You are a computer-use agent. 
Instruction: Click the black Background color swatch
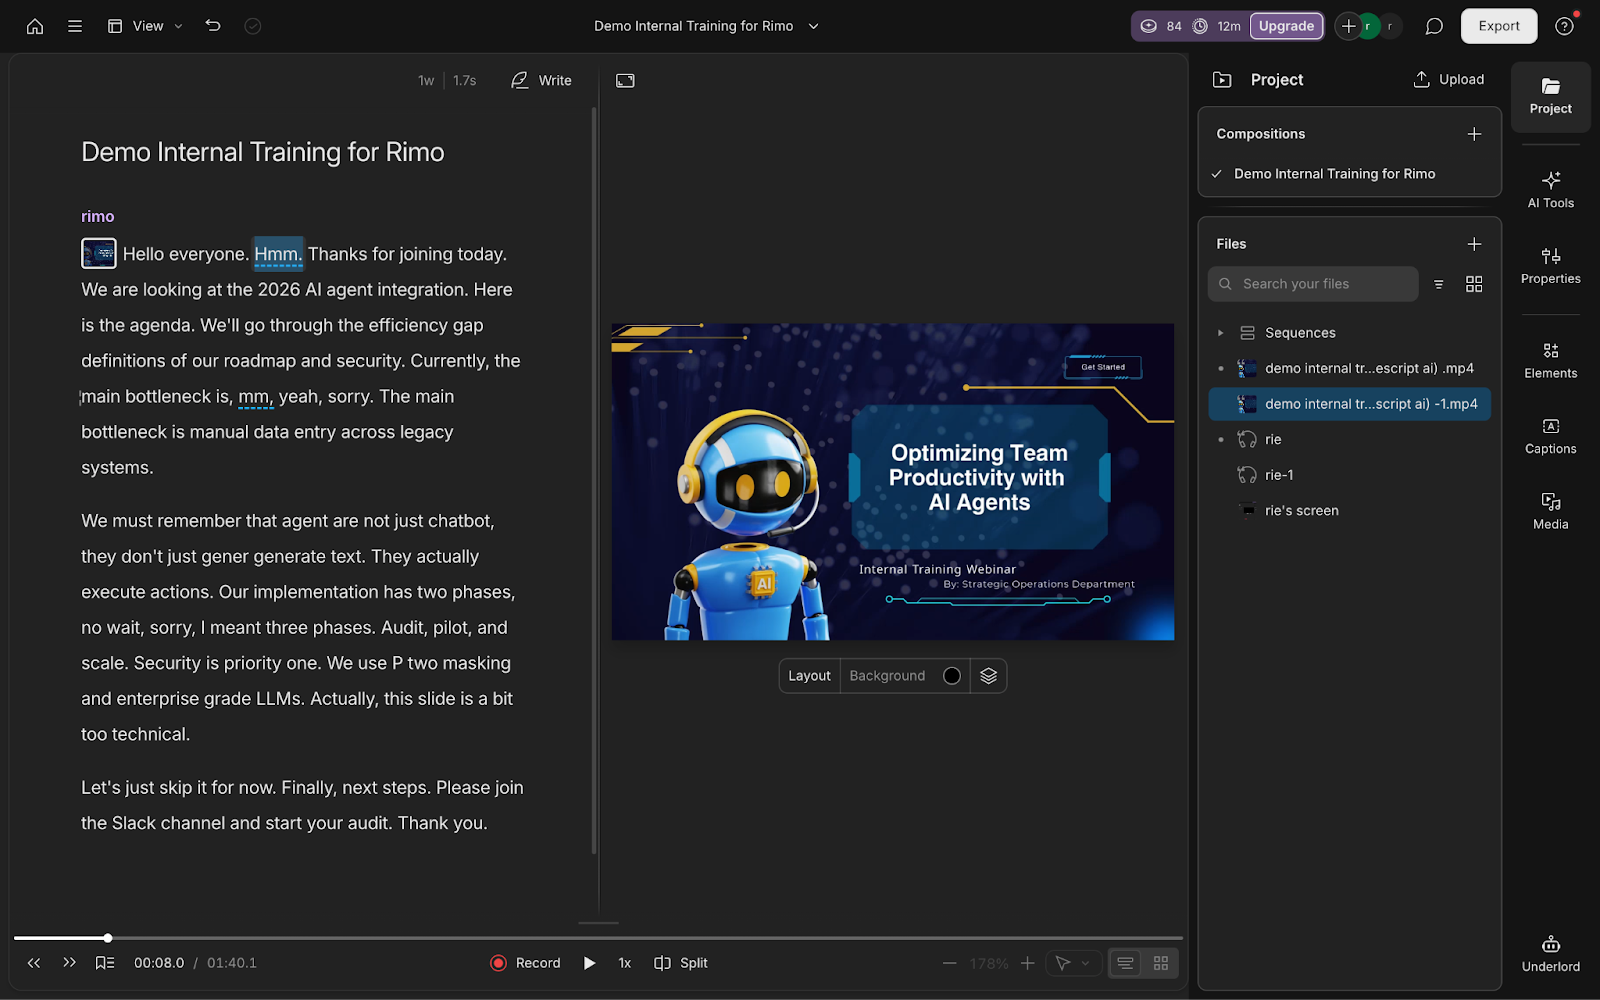pyautogui.click(x=952, y=676)
